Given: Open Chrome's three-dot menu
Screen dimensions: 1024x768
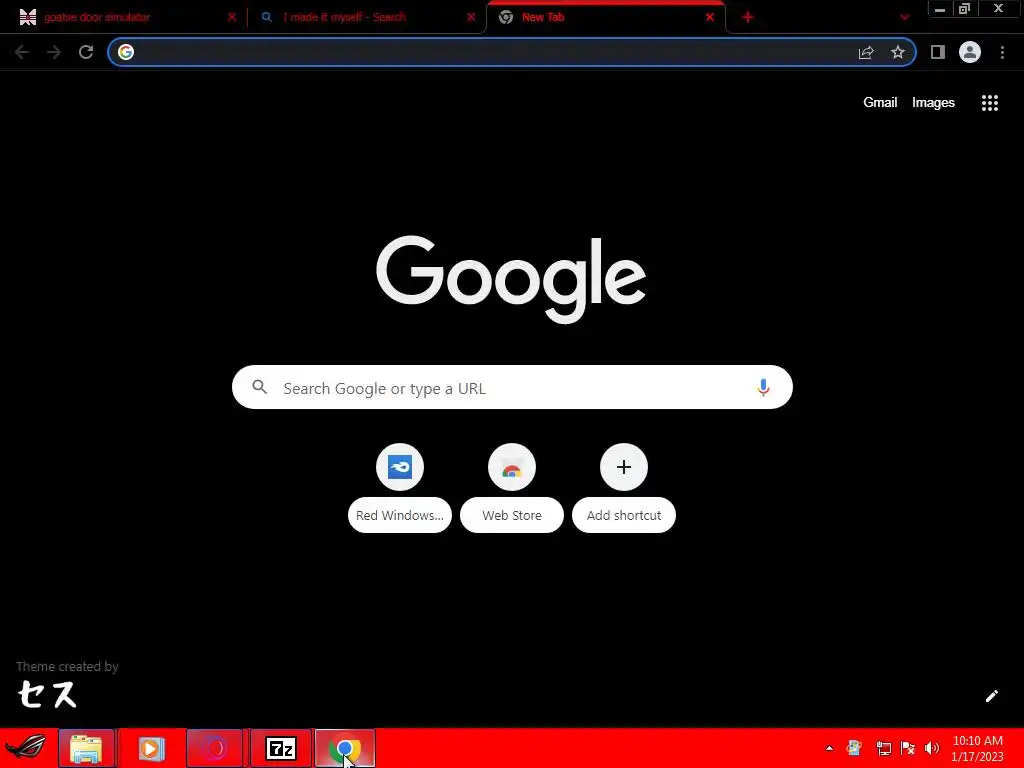Looking at the screenshot, I should pyautogui.click(x=1002, y=52).
